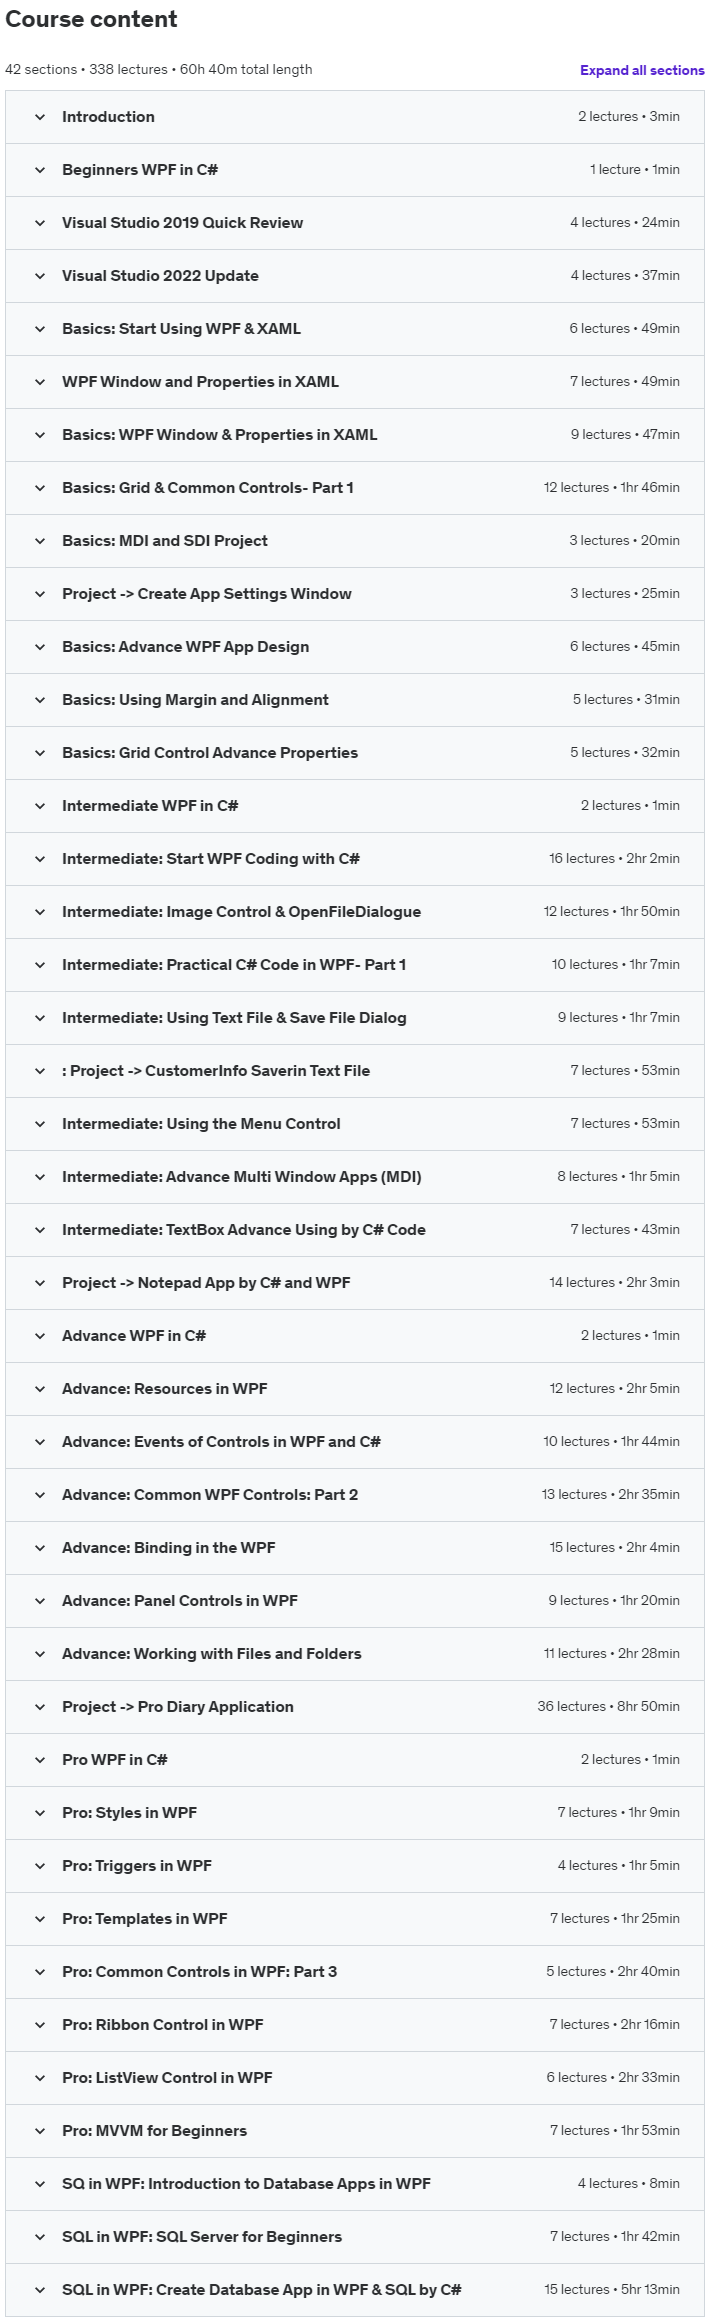Expand Intermediate: Using the Menu Control chevron

[x=40, y=1124]
